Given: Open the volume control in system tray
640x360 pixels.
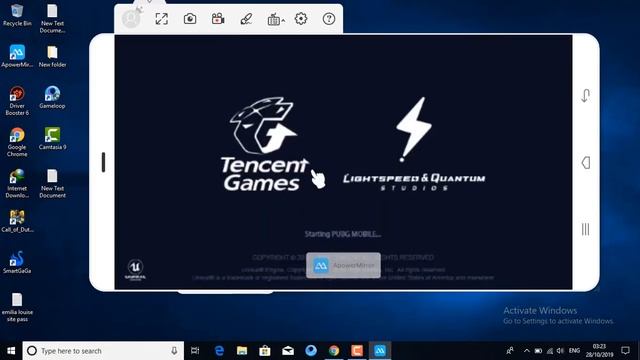Looking at the screenshot, I should pos(560,351).
